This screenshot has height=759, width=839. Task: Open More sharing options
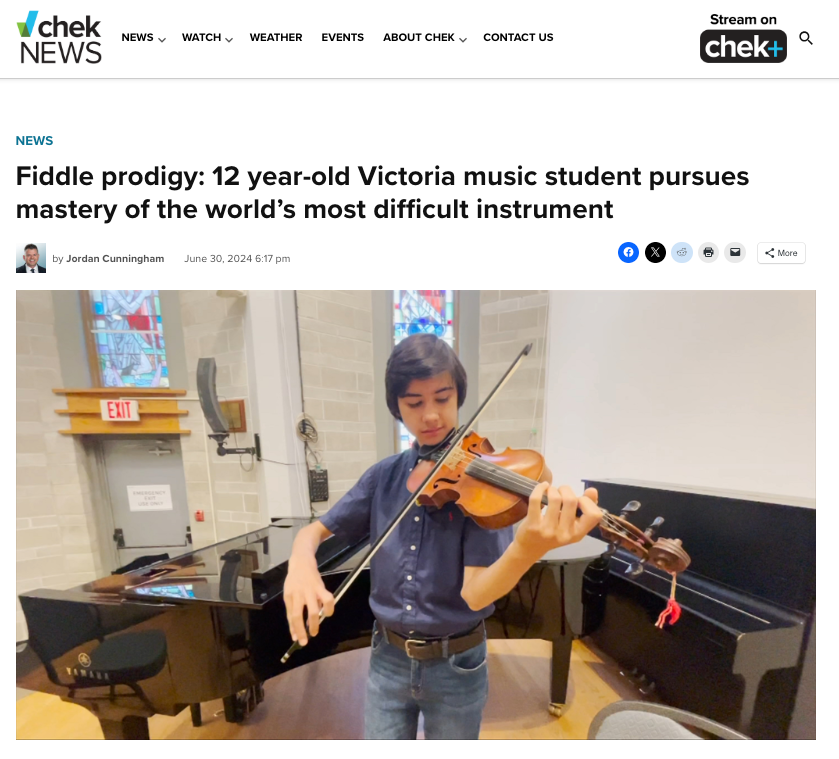coord(781,253)
